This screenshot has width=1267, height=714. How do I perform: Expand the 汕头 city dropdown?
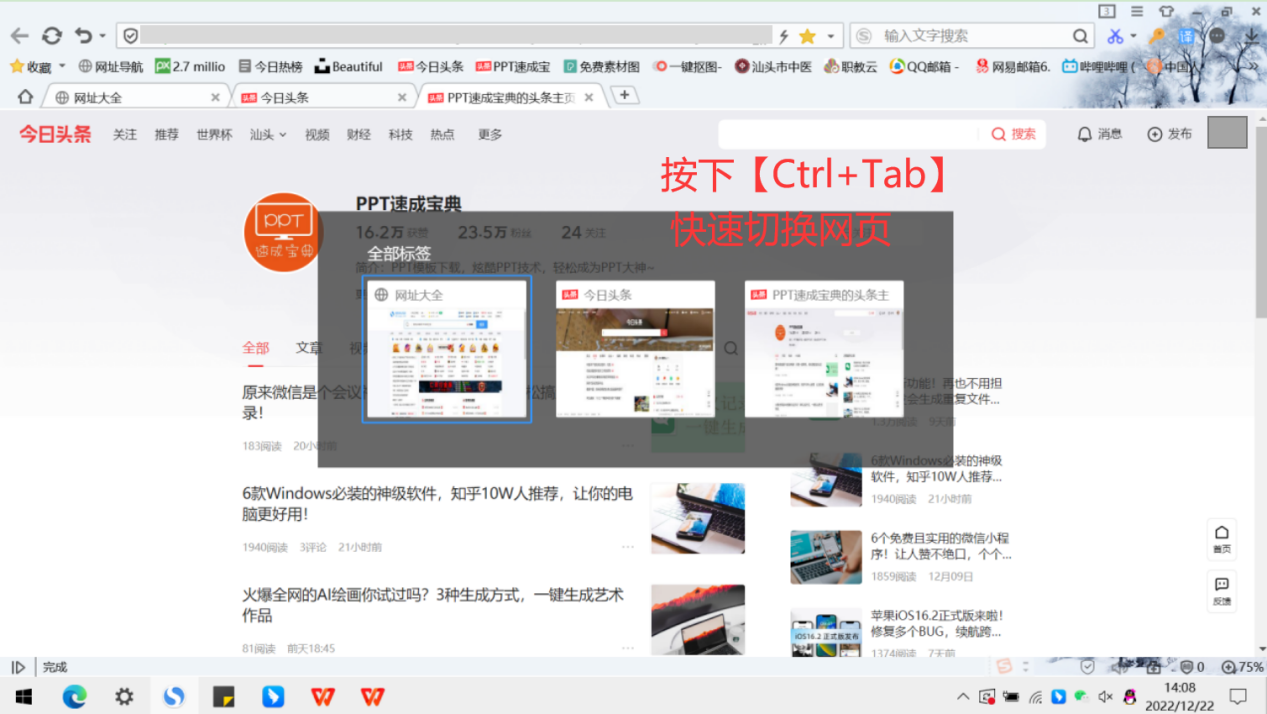click(x=268, y=135)
